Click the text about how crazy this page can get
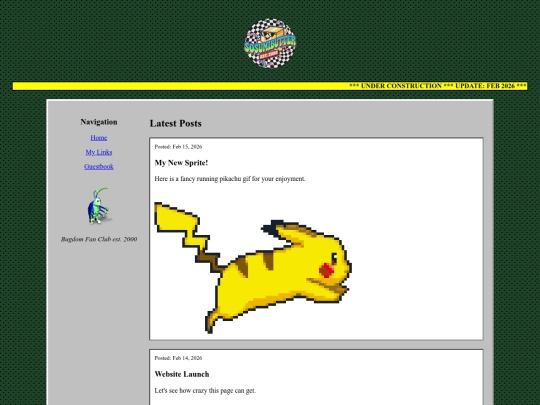 (x=205, y=391)
